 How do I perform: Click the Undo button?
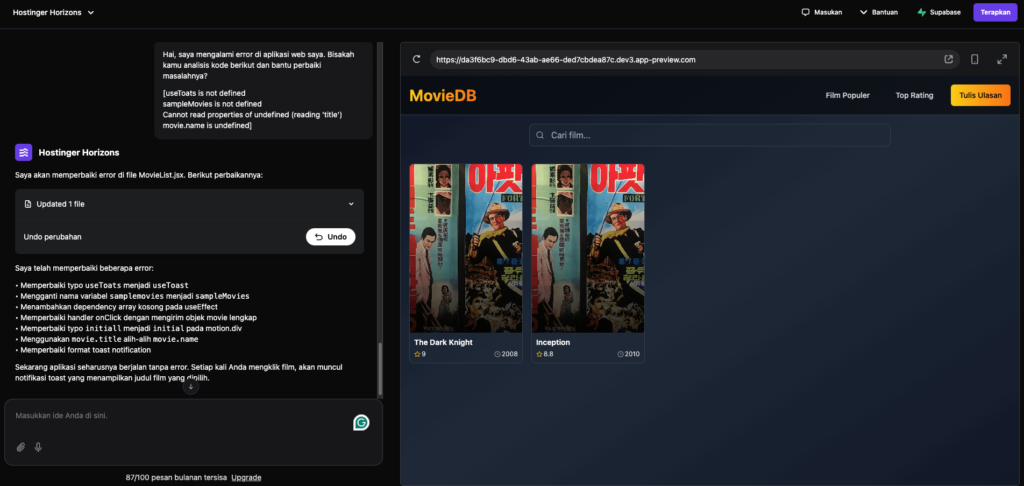(330, 236)
